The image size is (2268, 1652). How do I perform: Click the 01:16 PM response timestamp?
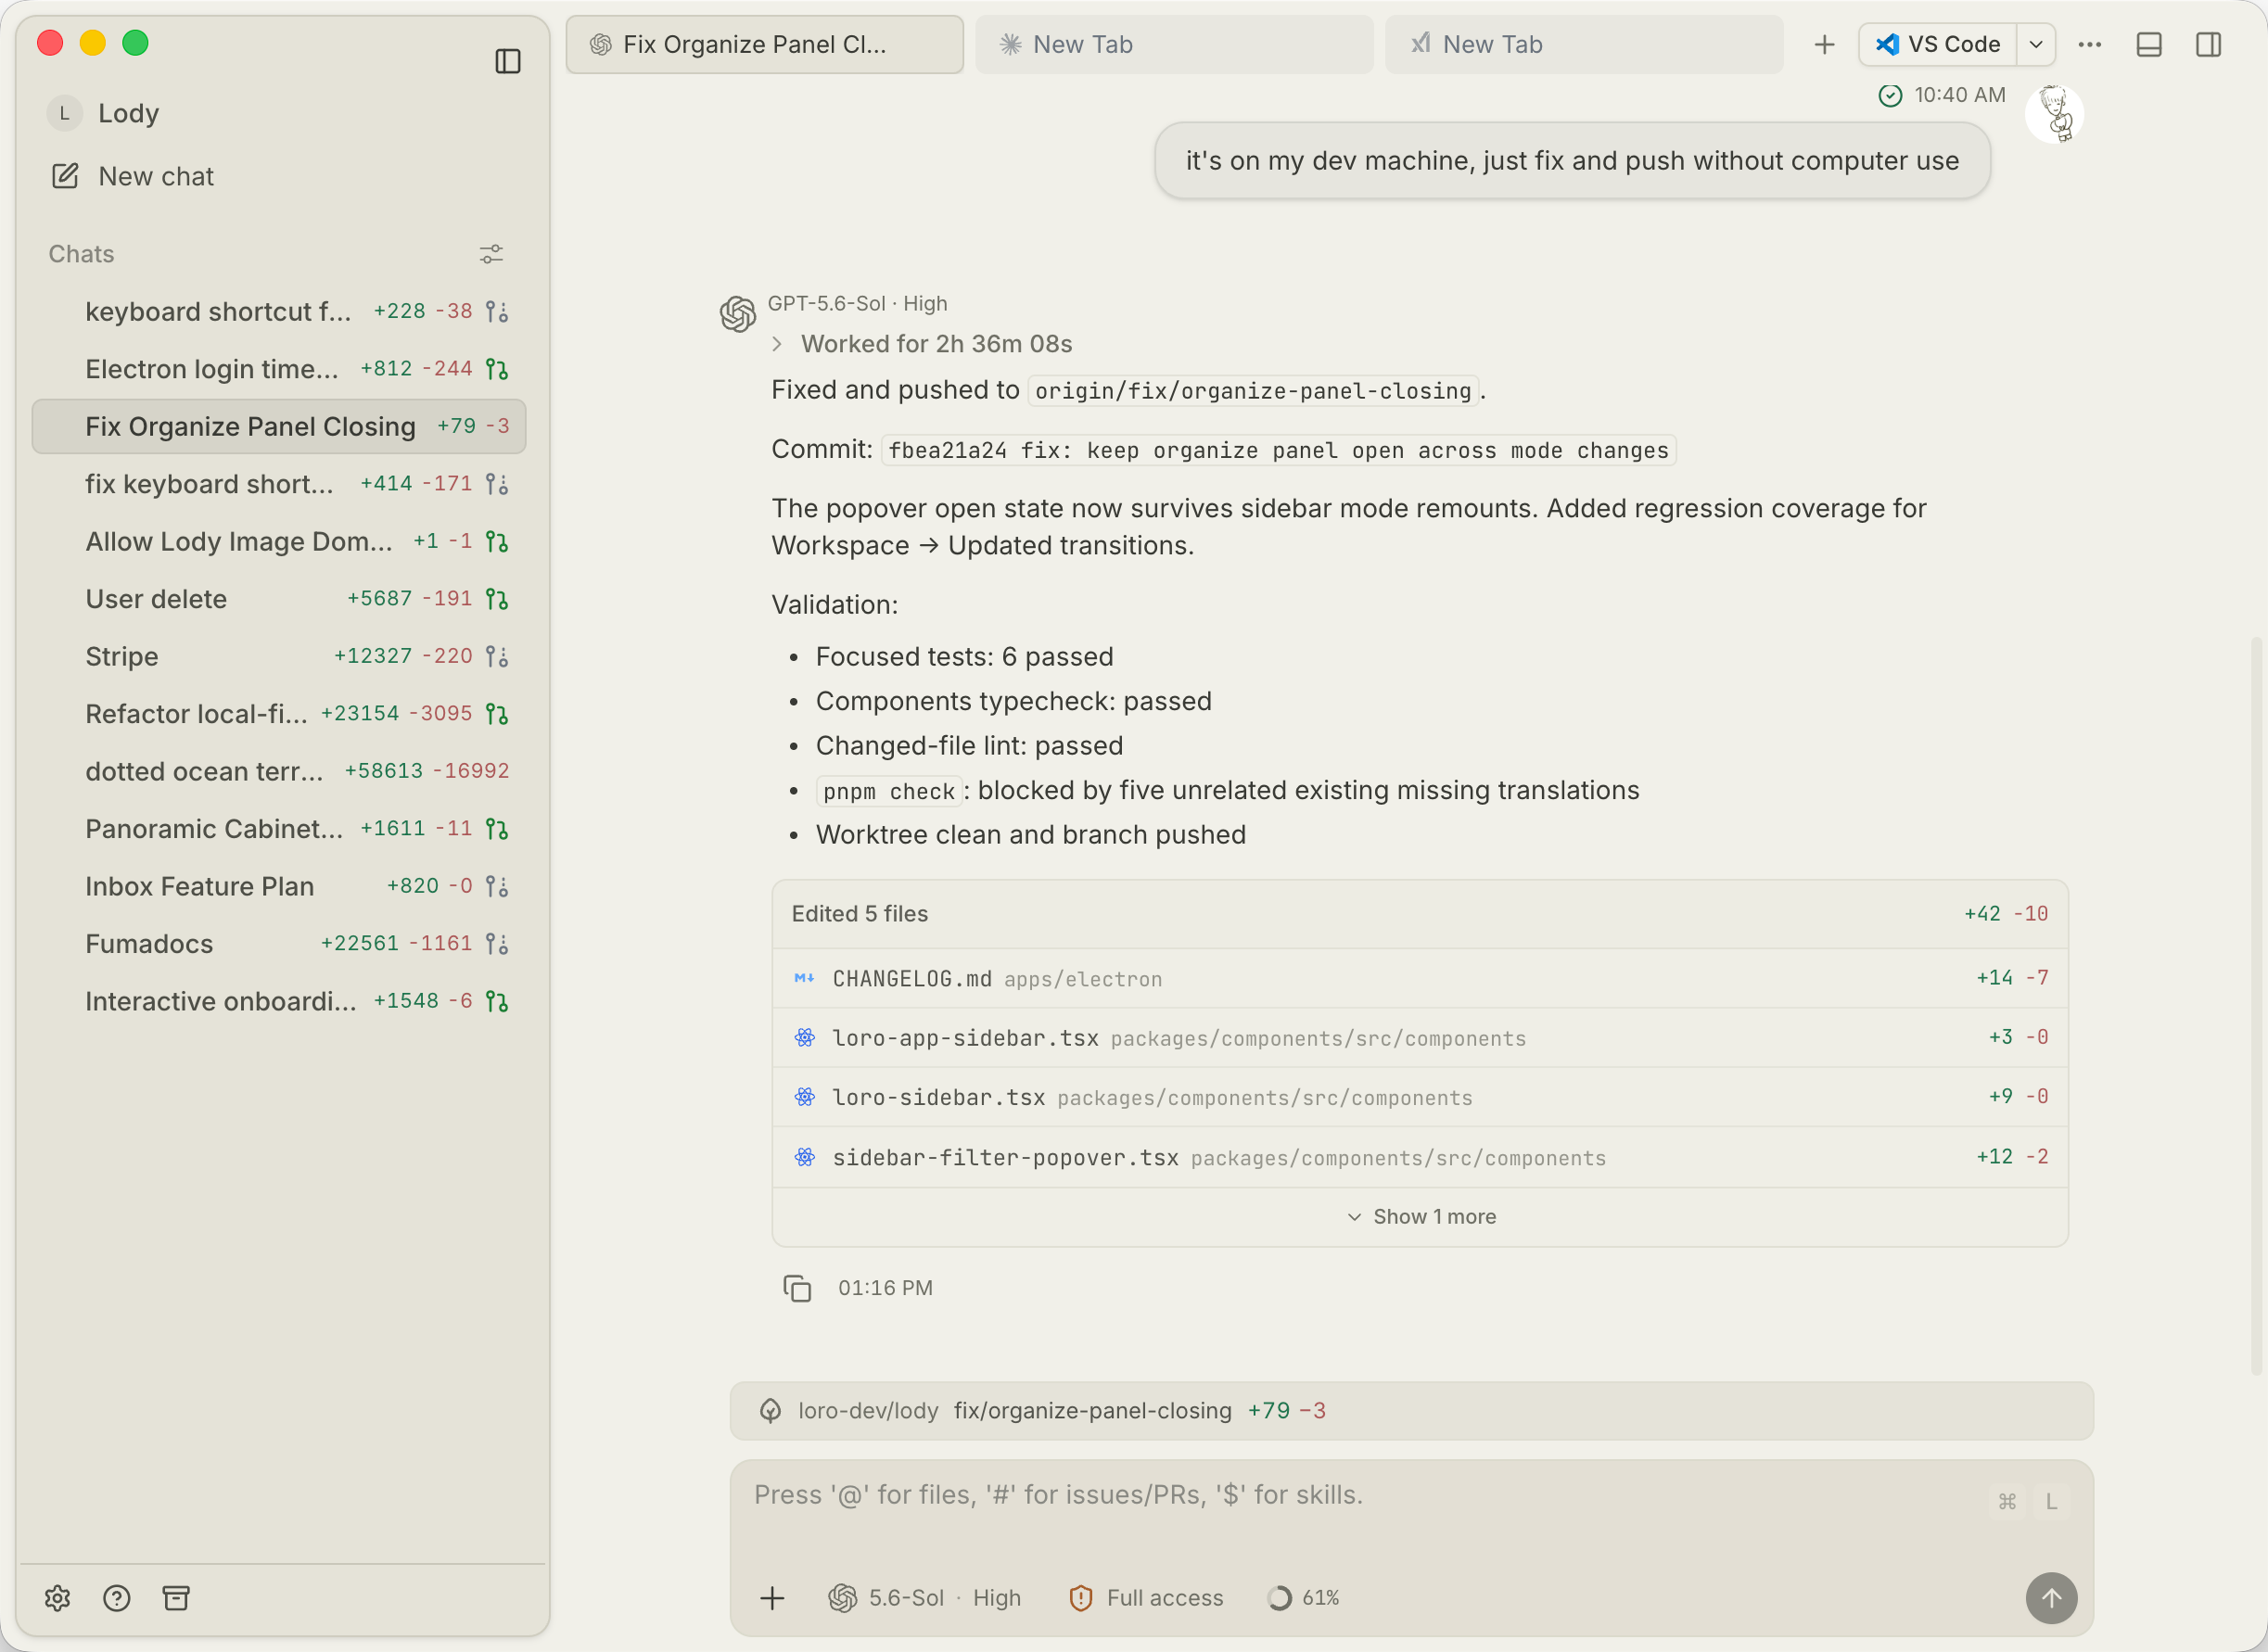pos(885,1288)
